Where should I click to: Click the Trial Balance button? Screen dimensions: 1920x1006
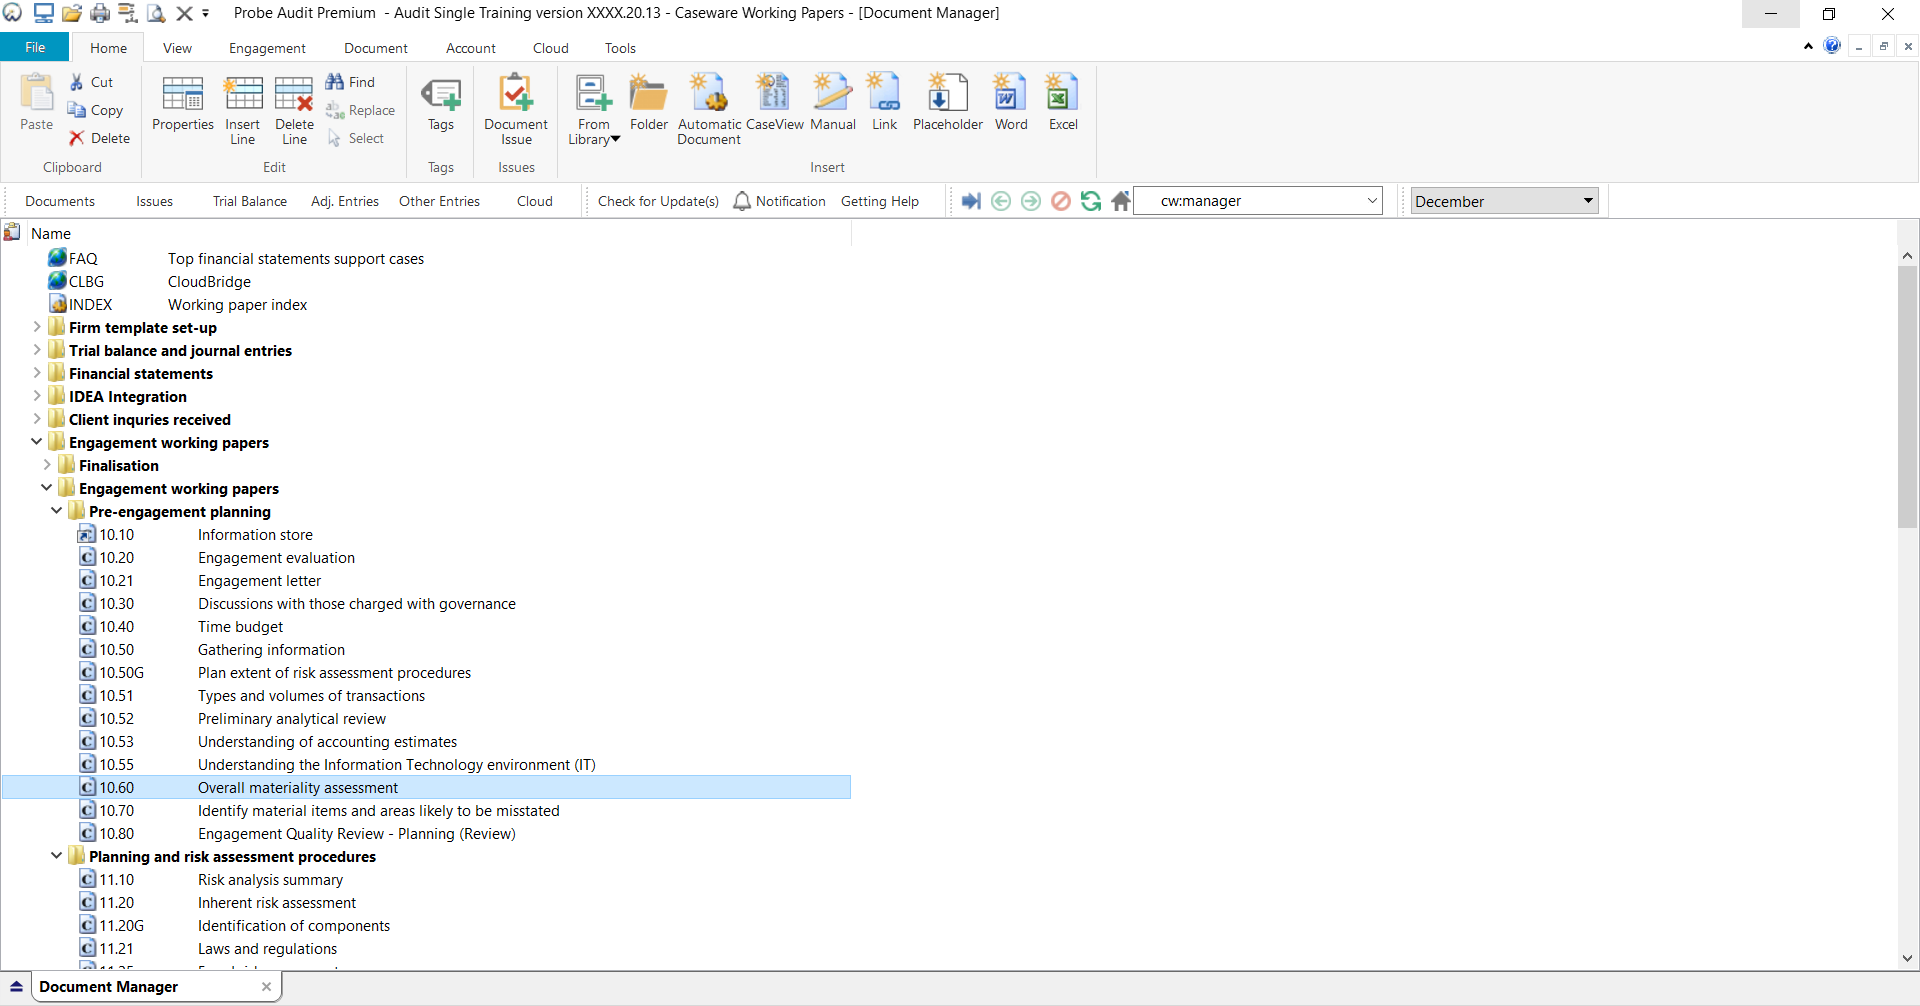tap(249, 201)
